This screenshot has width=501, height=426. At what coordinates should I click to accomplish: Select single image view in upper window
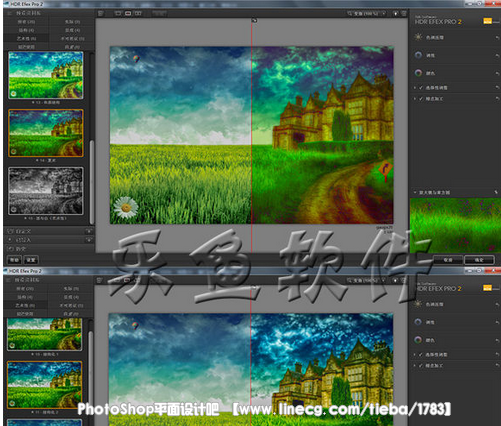point(118,13)
